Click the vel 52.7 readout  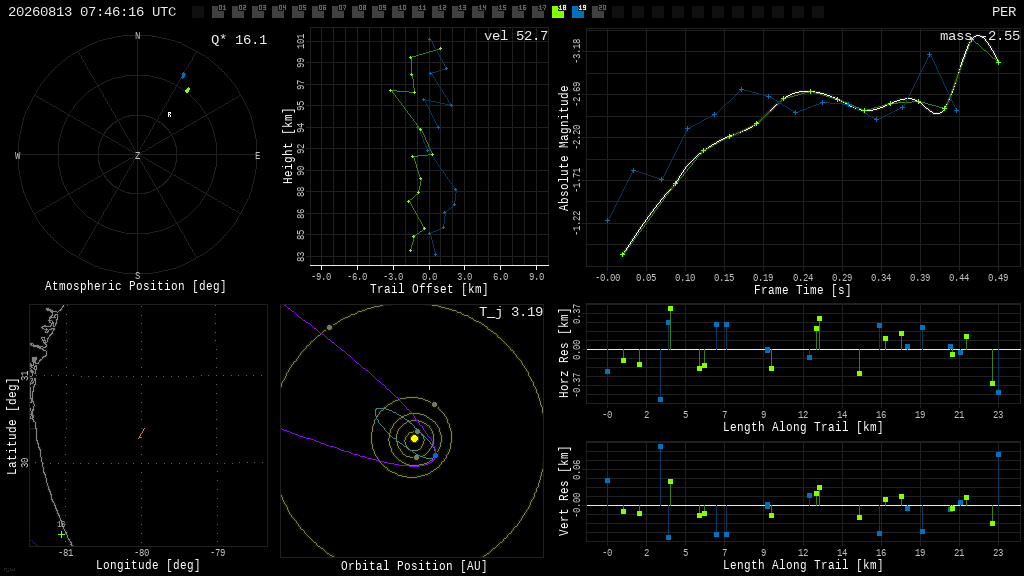tap(516, 36)
